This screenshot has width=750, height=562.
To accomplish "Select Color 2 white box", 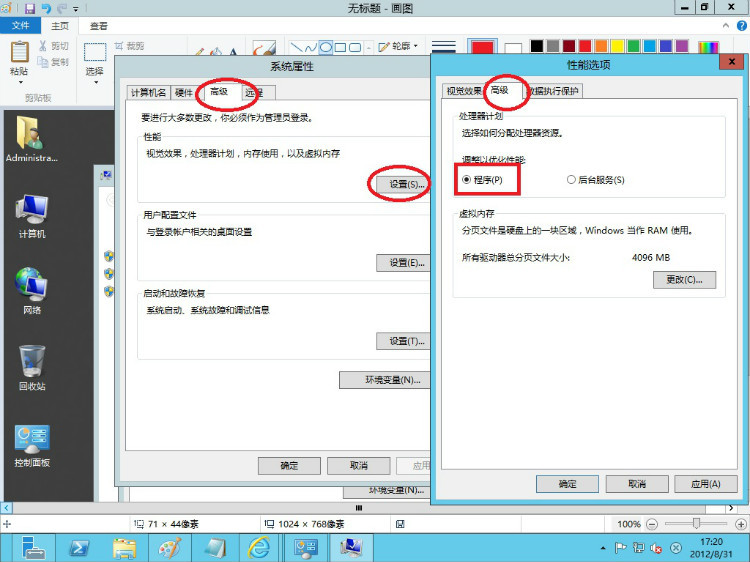I will pyautogui.click(x=513, y=48).
